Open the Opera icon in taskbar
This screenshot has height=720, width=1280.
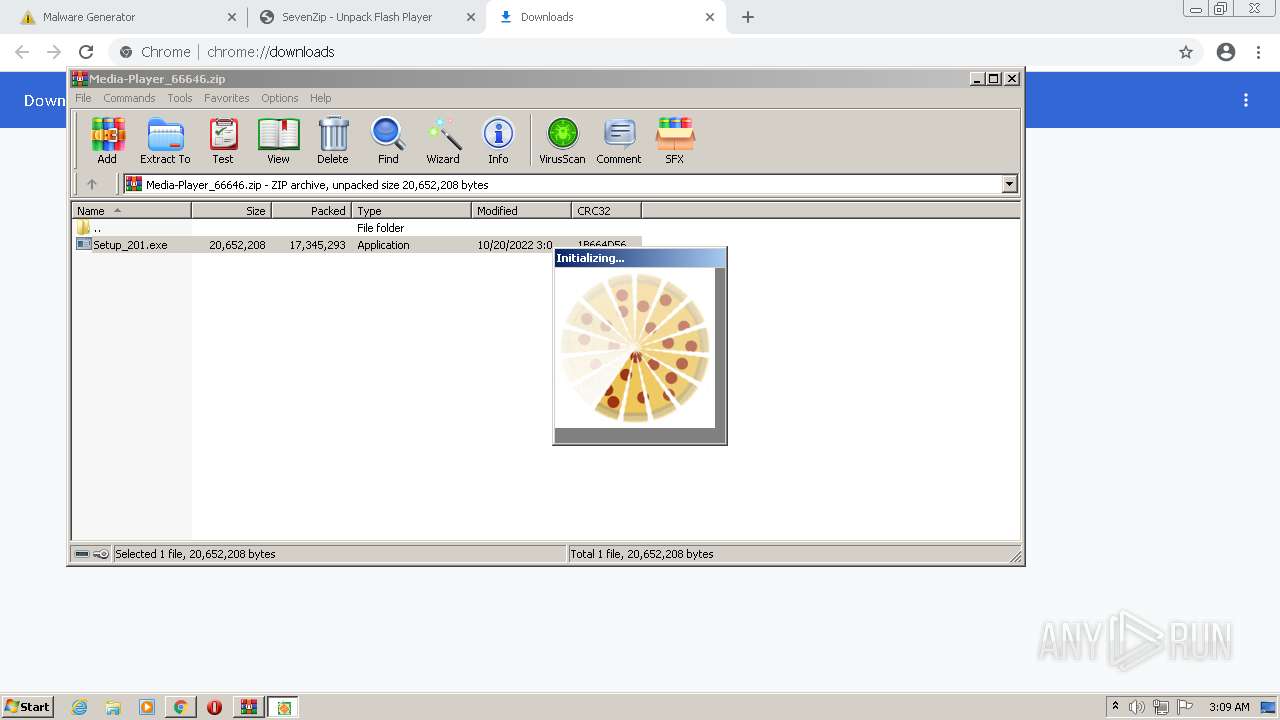tap(214, 707)
